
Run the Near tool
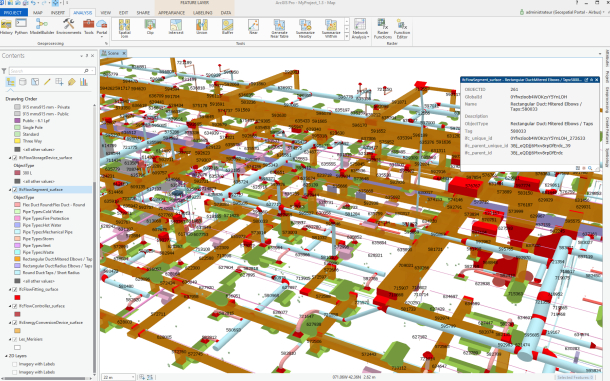click(253, 27)
